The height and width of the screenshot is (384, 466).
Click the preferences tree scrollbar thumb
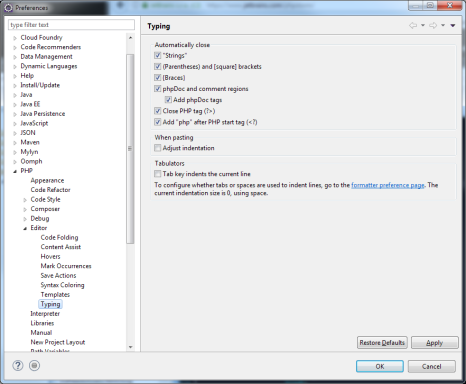(130, 149)
